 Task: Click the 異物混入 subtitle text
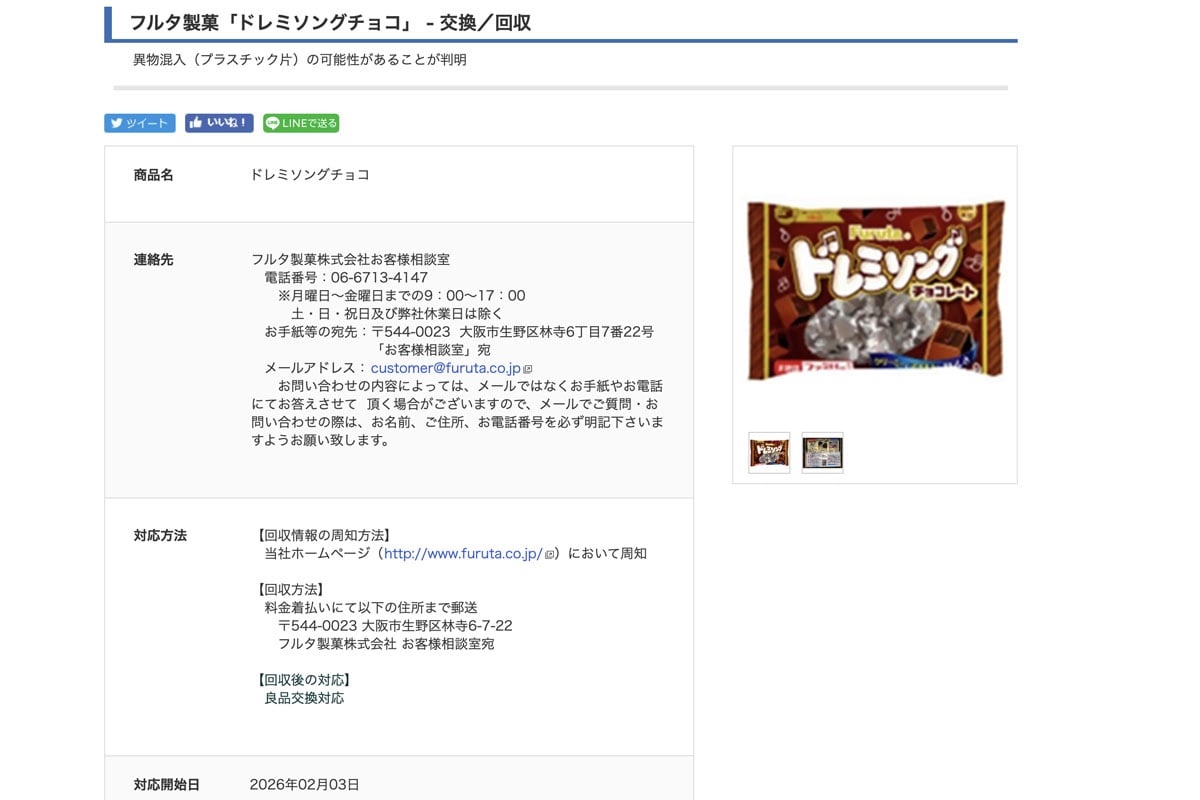tap(300, 60)
